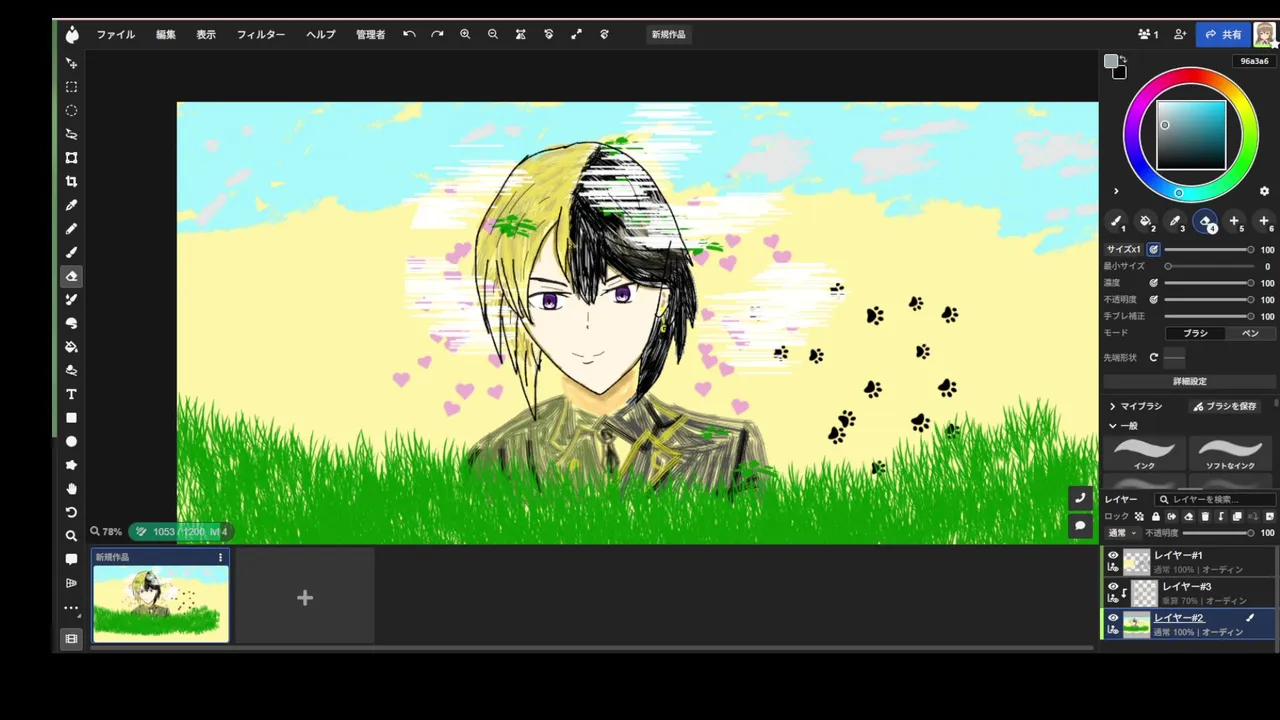Select the Transform tool
The image size is (1280, 720).
coord(71,158)
